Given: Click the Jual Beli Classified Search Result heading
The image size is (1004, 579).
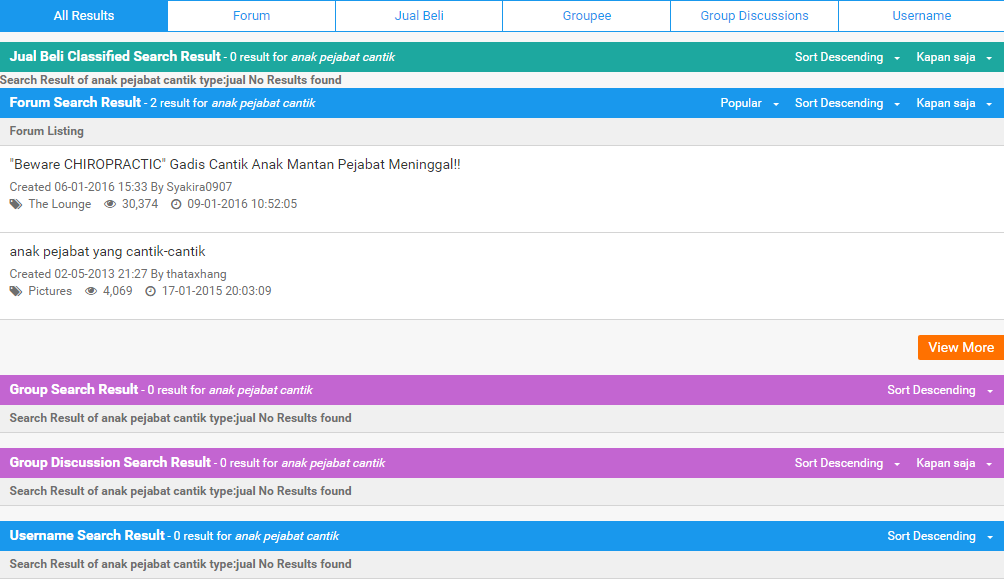Looking at the screenshot, I should [x=115, y=56].
